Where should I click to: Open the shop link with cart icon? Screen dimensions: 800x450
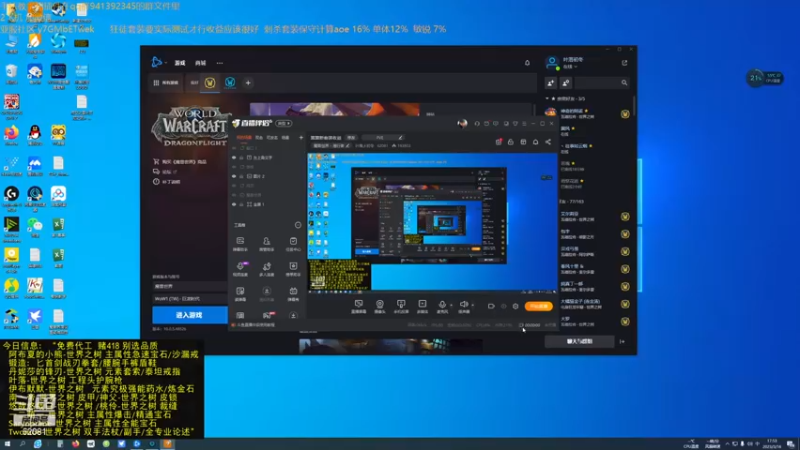tap(180, 162)
